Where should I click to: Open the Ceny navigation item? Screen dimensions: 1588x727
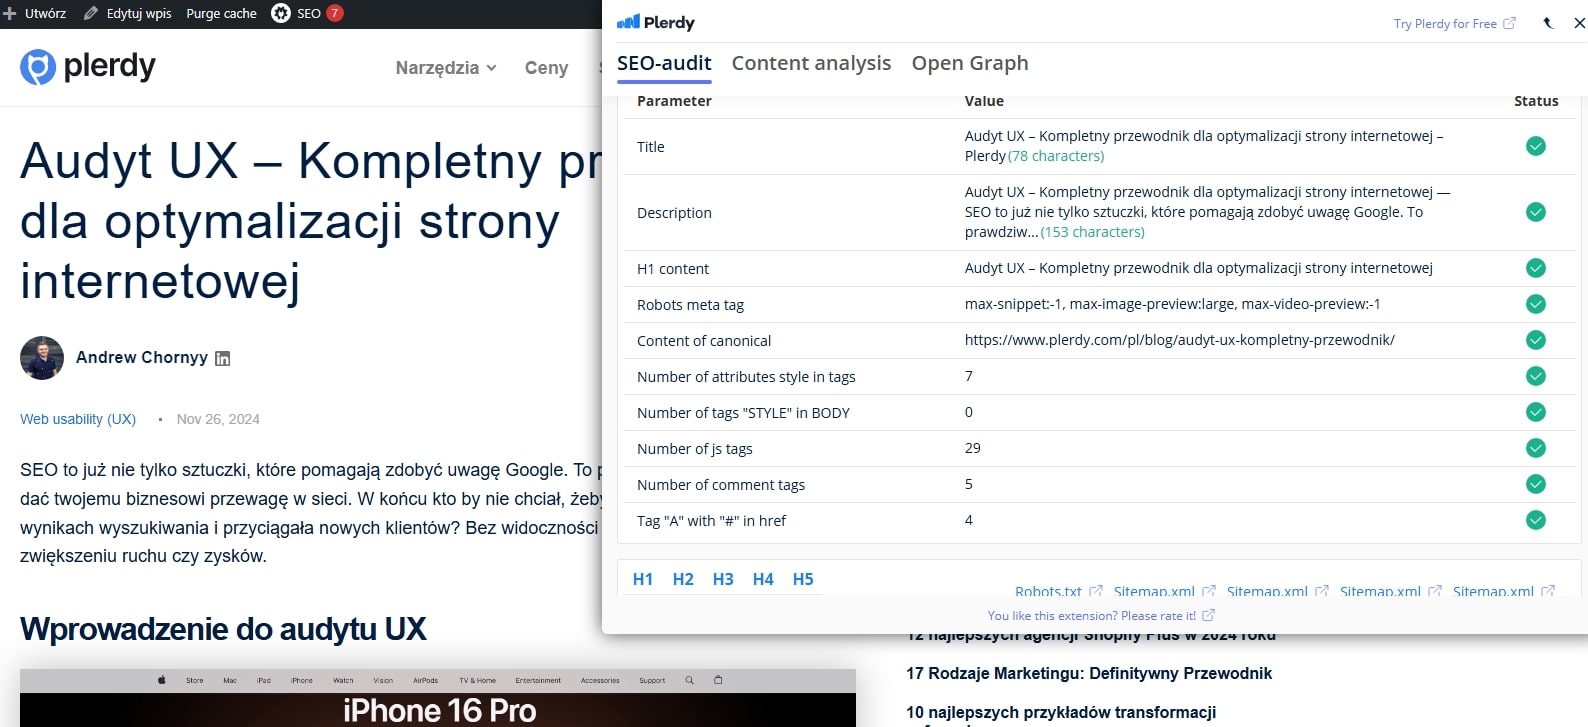[546, 68]
